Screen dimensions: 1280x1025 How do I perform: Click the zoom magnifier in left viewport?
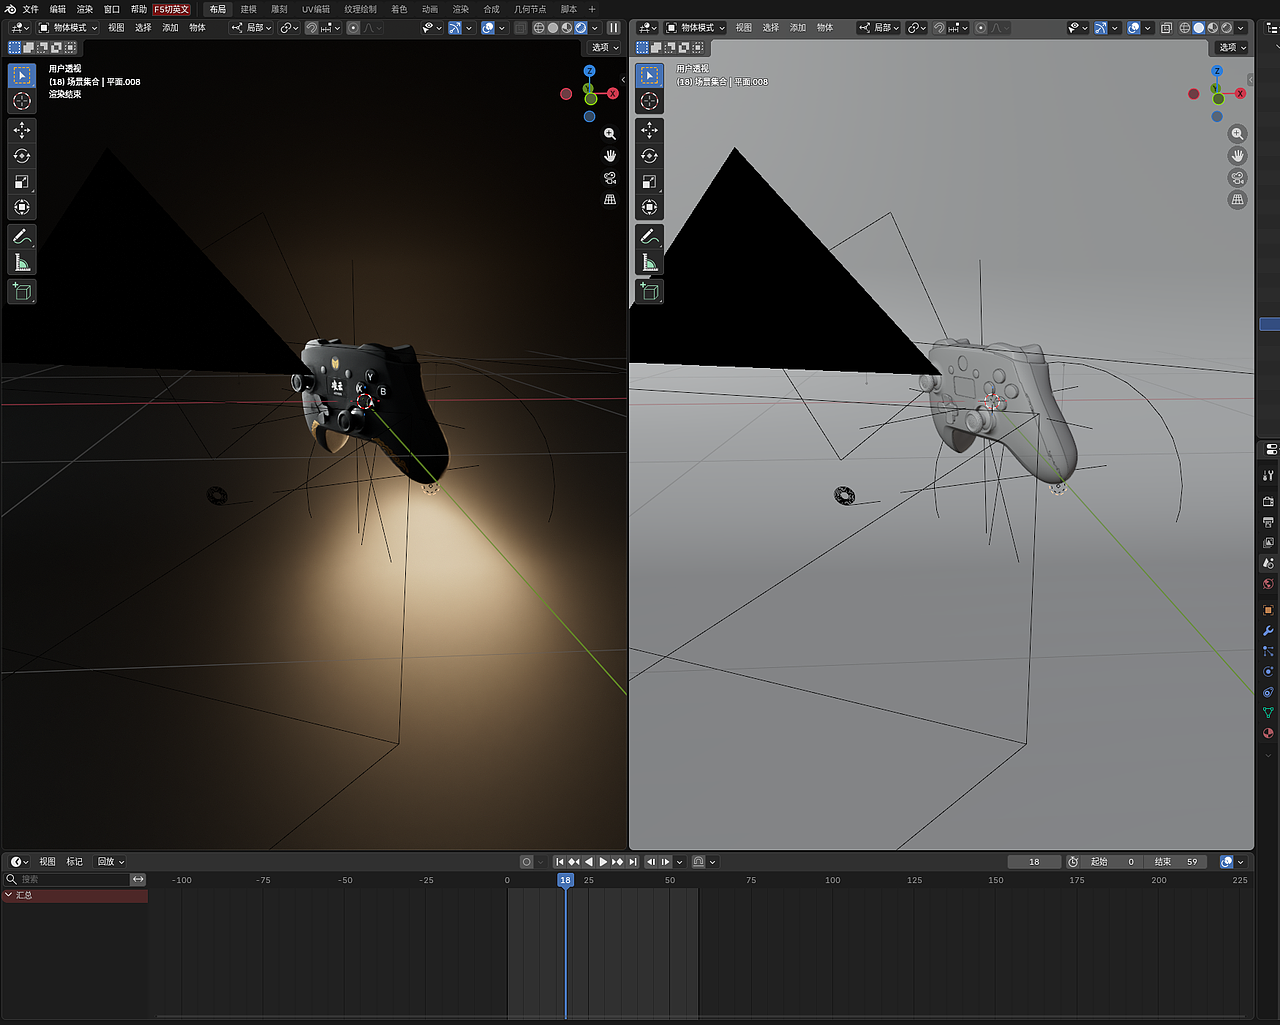pos(610,134)
